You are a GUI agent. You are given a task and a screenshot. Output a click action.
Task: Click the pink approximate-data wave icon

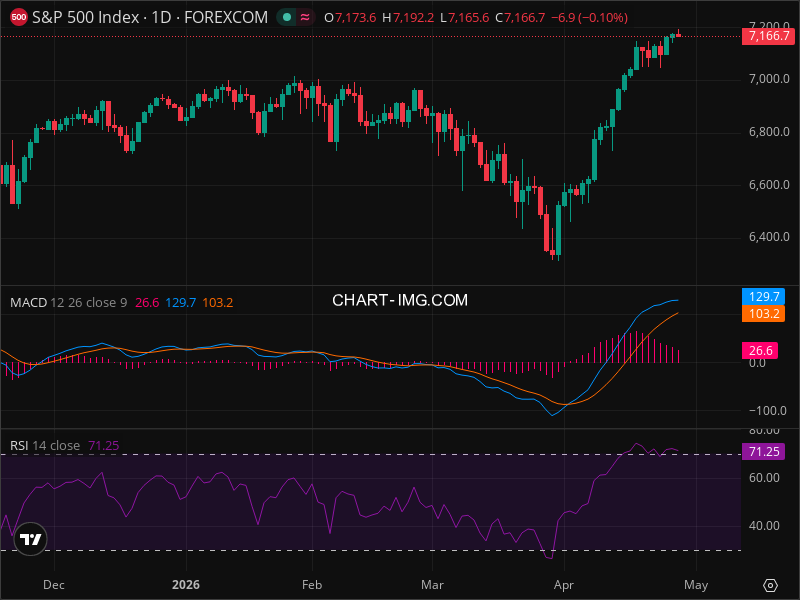point(305,17)
